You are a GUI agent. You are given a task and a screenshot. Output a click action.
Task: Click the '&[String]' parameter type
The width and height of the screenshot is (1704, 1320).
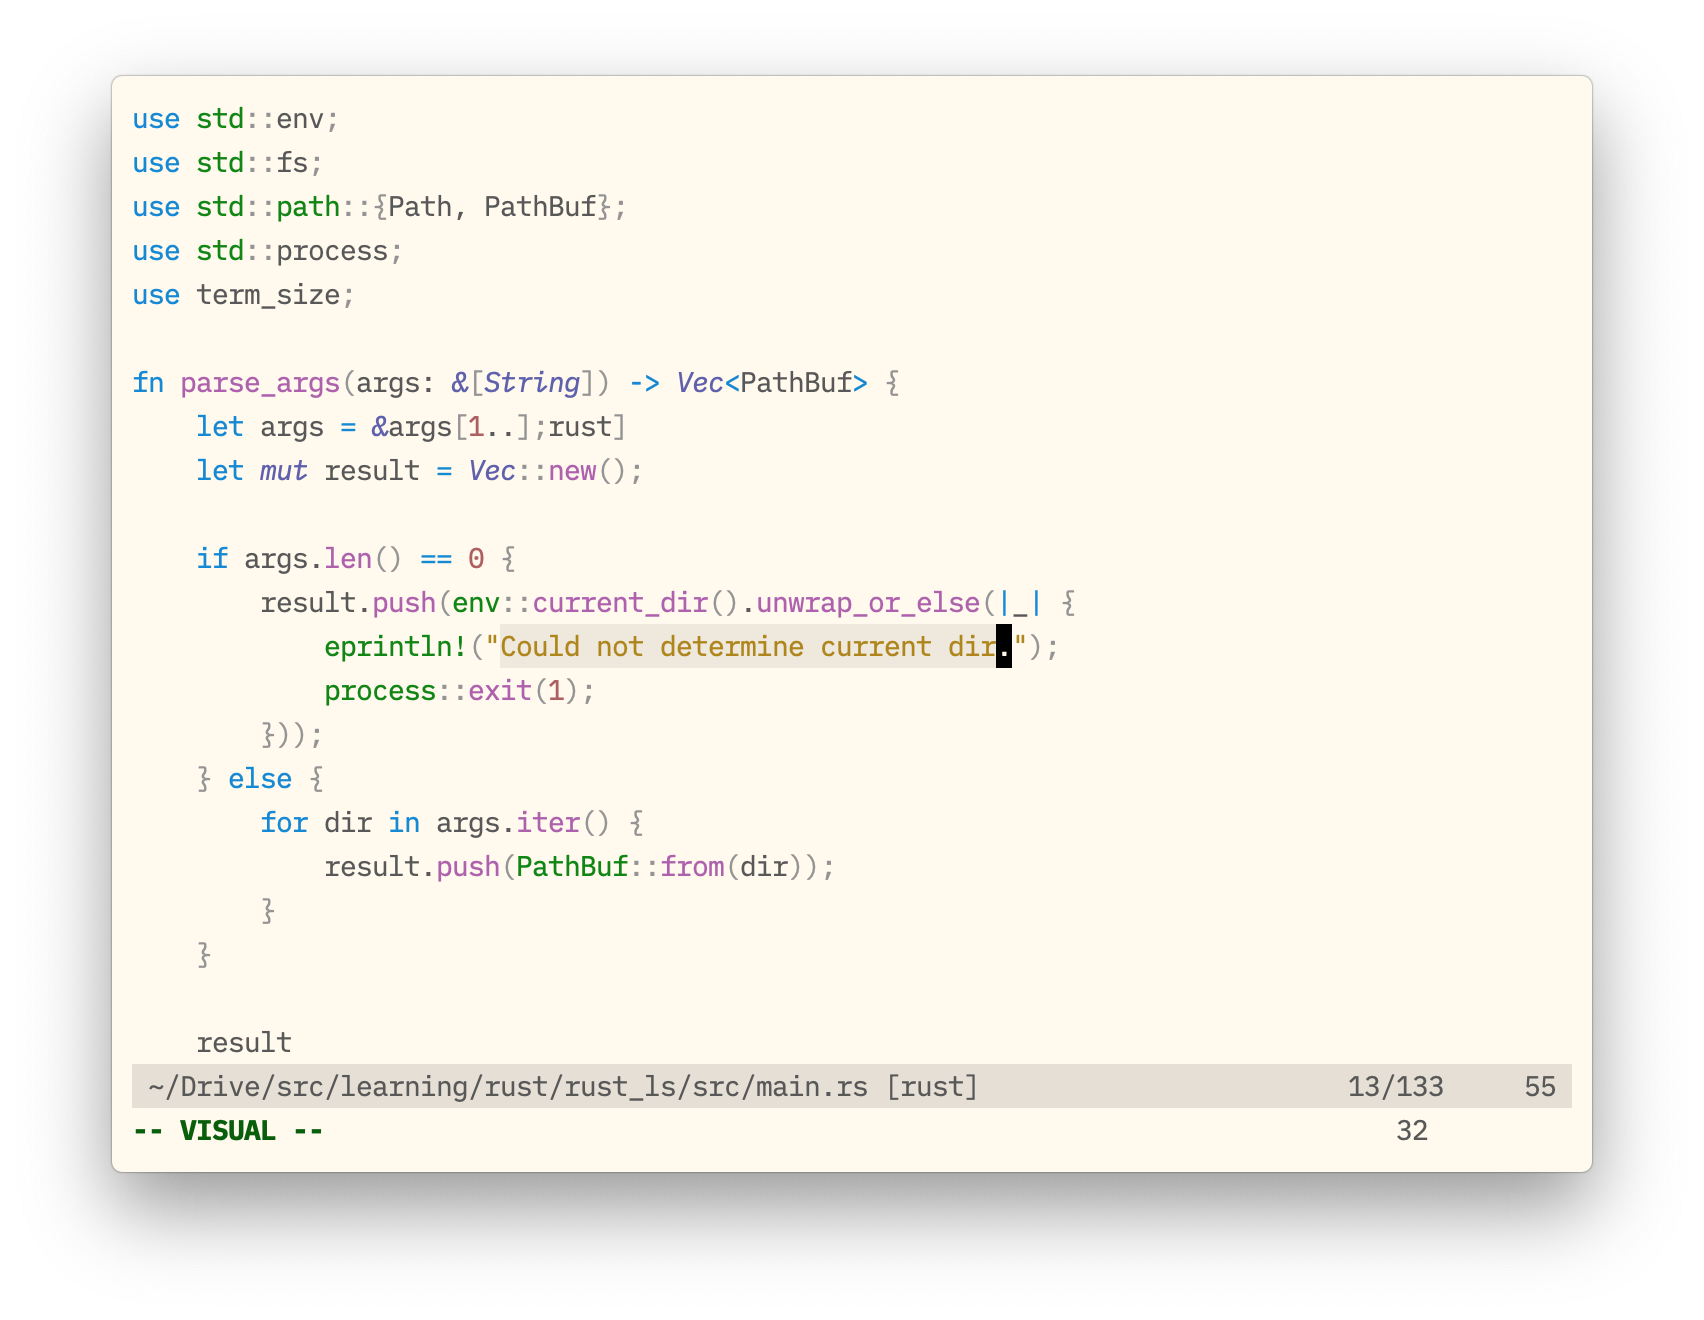coord(524,383)
